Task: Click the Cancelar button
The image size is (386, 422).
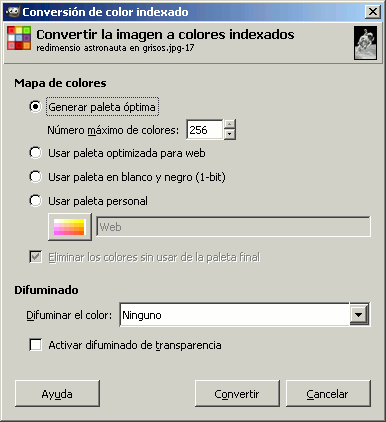Action: click(328, 394)
